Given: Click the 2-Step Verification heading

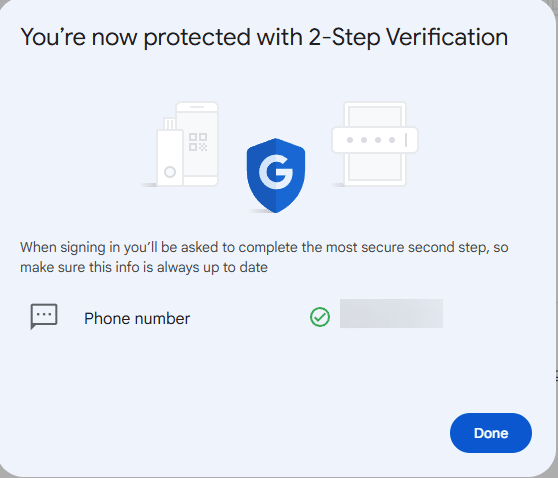Looking at the screenshot, I should click(264, 37).
